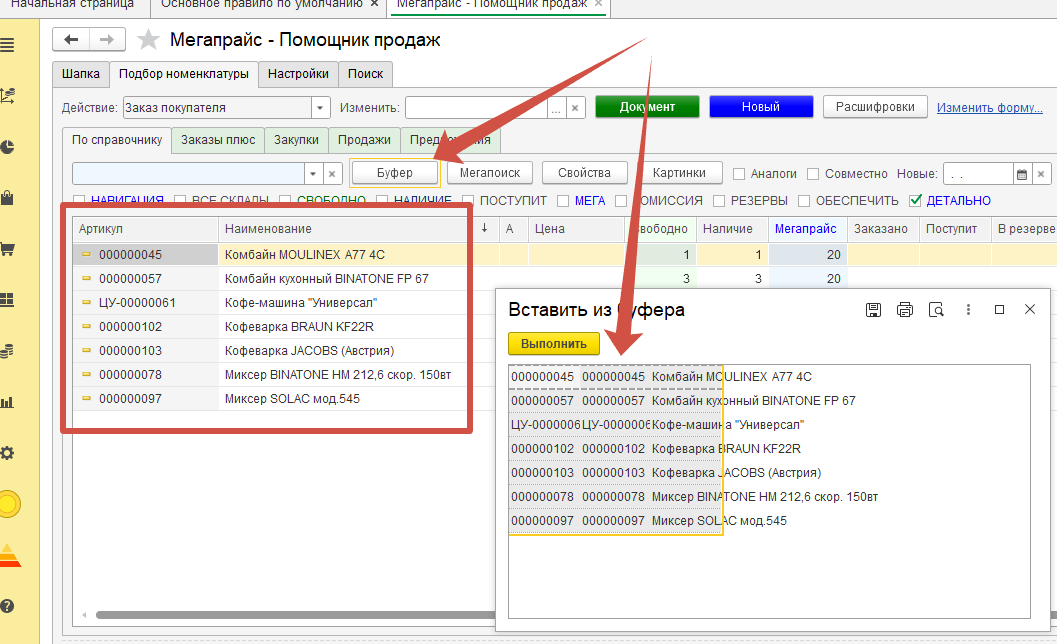Click the save icon in the Вставить из буфера dialog
This screenshot has width=1057, height=644.
point(873,310)
